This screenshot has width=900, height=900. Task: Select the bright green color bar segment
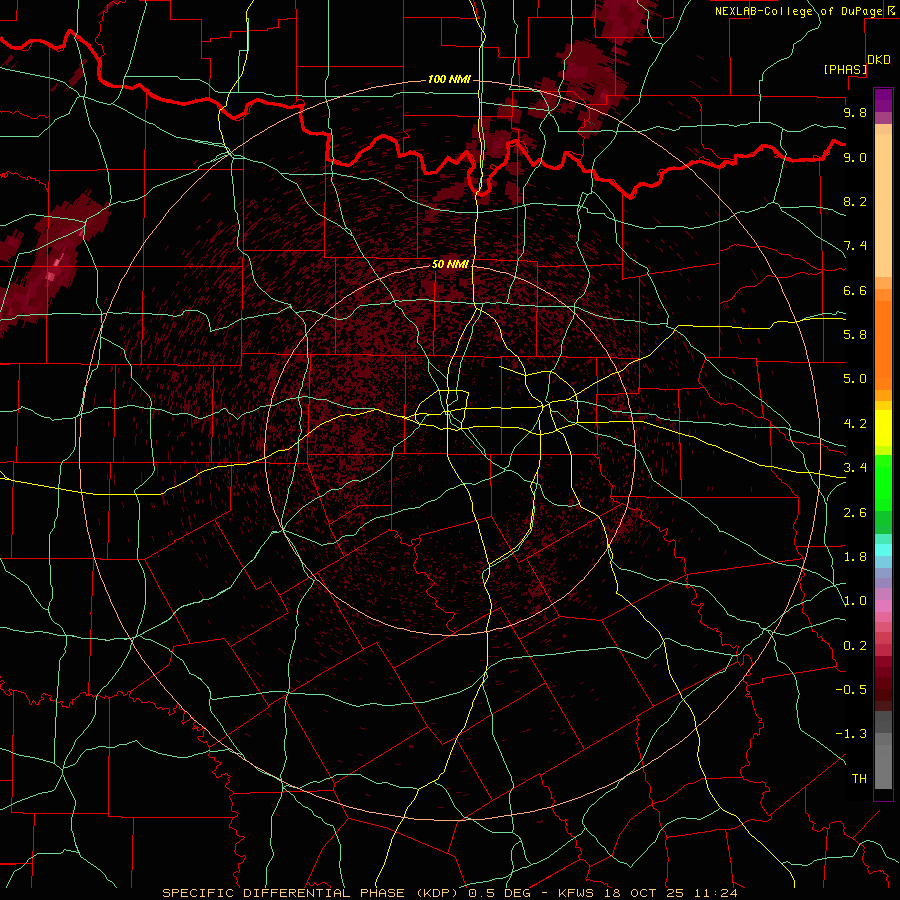(x=883, y=483)
